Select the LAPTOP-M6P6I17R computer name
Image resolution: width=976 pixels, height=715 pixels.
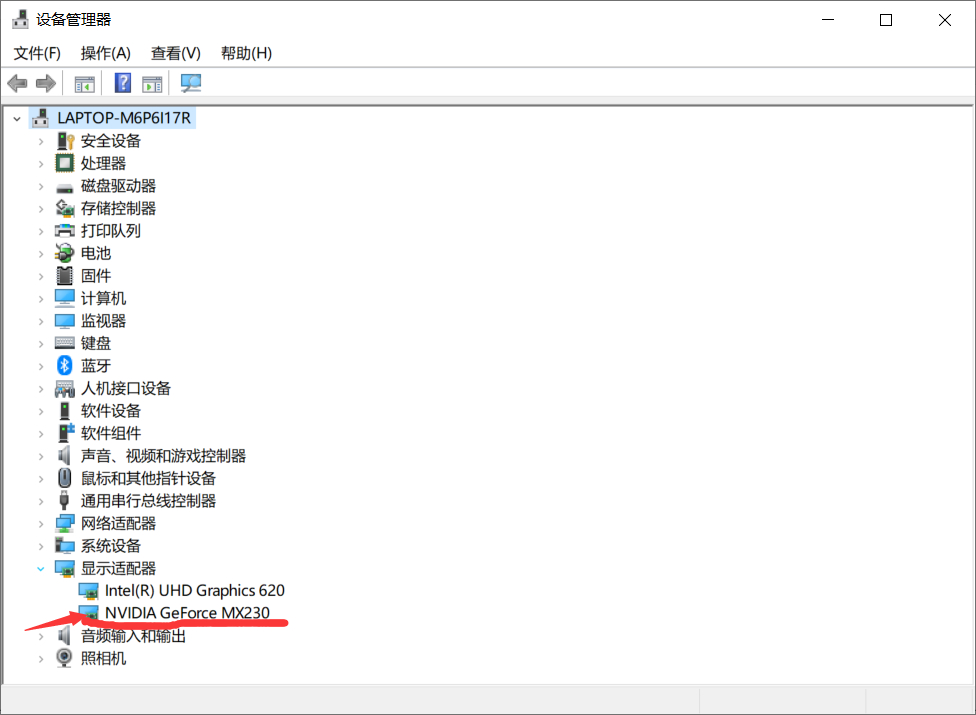coord(124,118)
